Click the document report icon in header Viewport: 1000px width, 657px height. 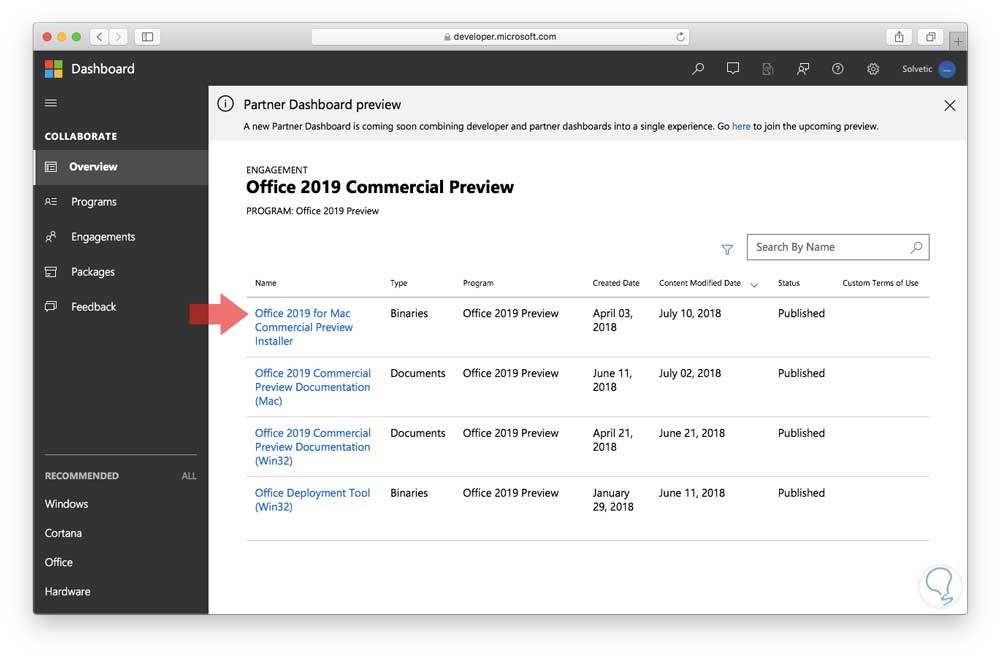[x=768, y=69]
